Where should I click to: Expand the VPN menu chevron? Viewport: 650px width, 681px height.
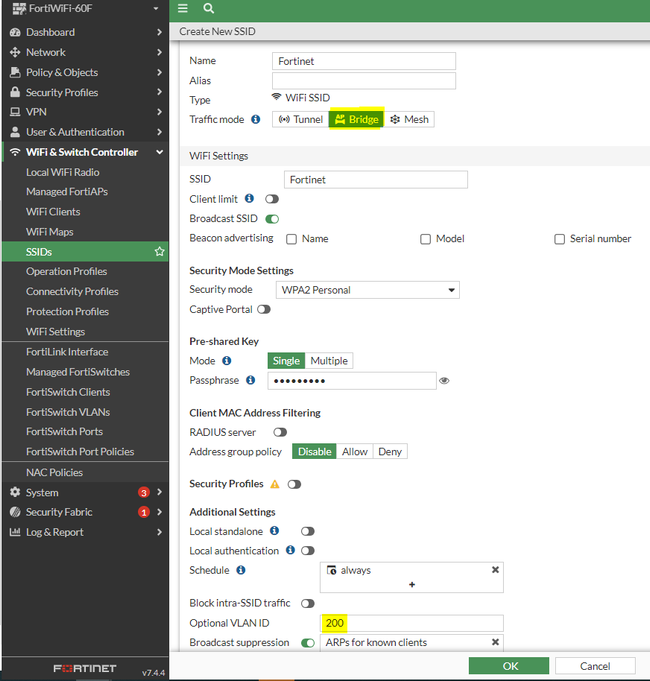159,112
